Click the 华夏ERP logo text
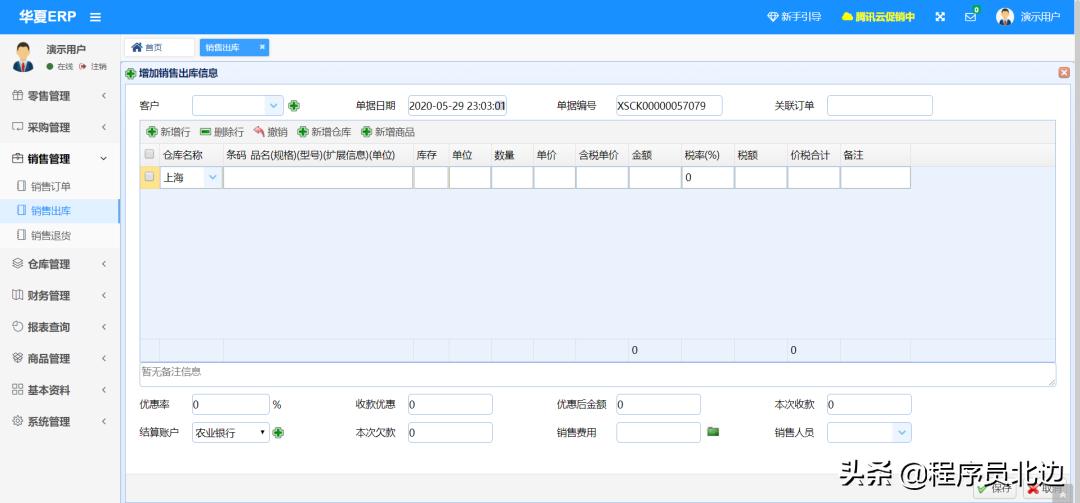The height and width of the screenshot is (503, 1080). [48, 17]
